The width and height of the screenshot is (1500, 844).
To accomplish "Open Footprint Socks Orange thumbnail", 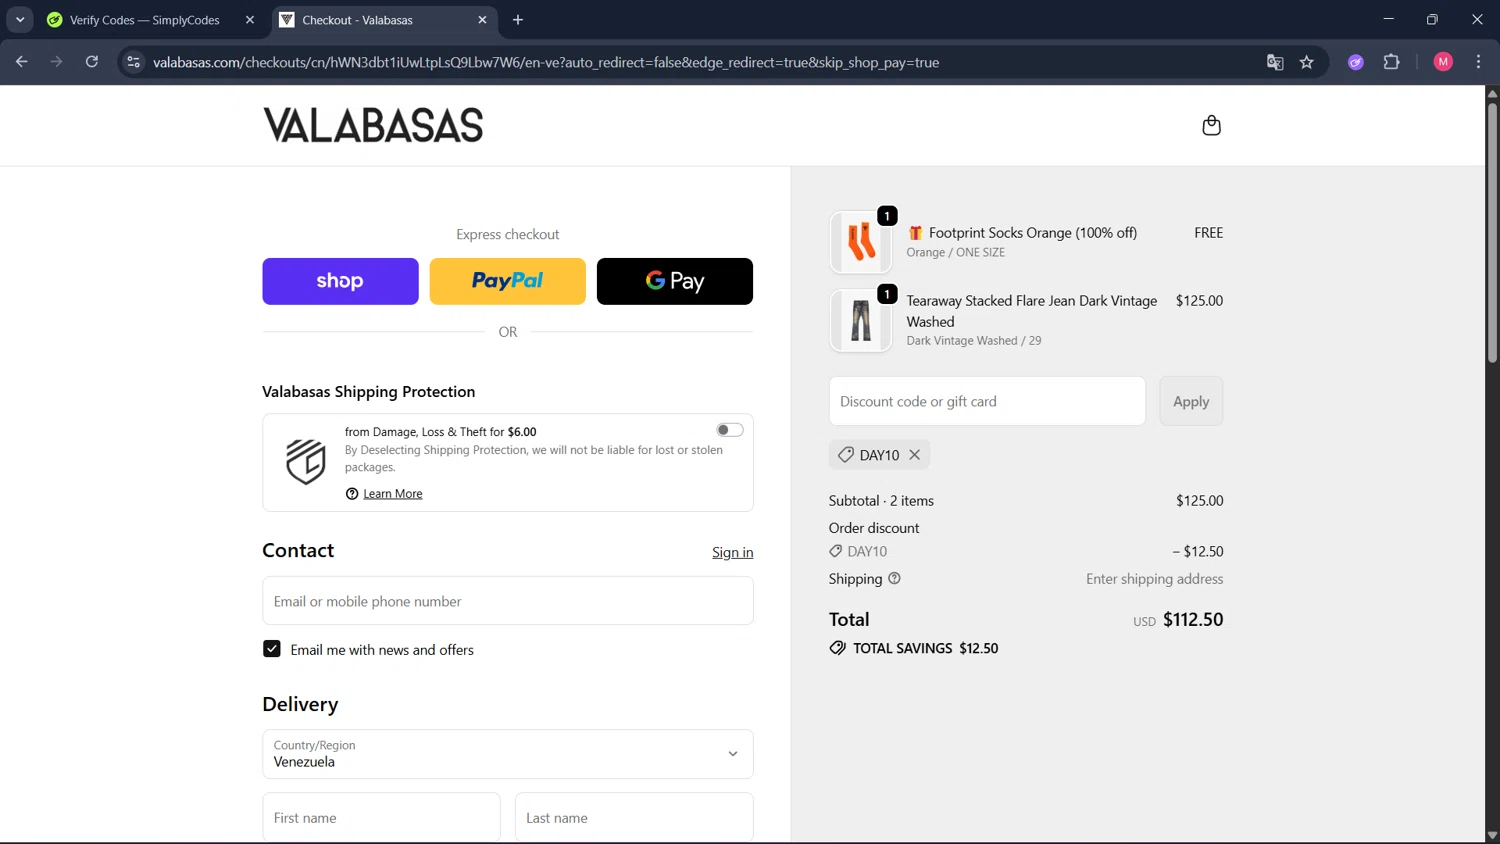I will point(861,242).
